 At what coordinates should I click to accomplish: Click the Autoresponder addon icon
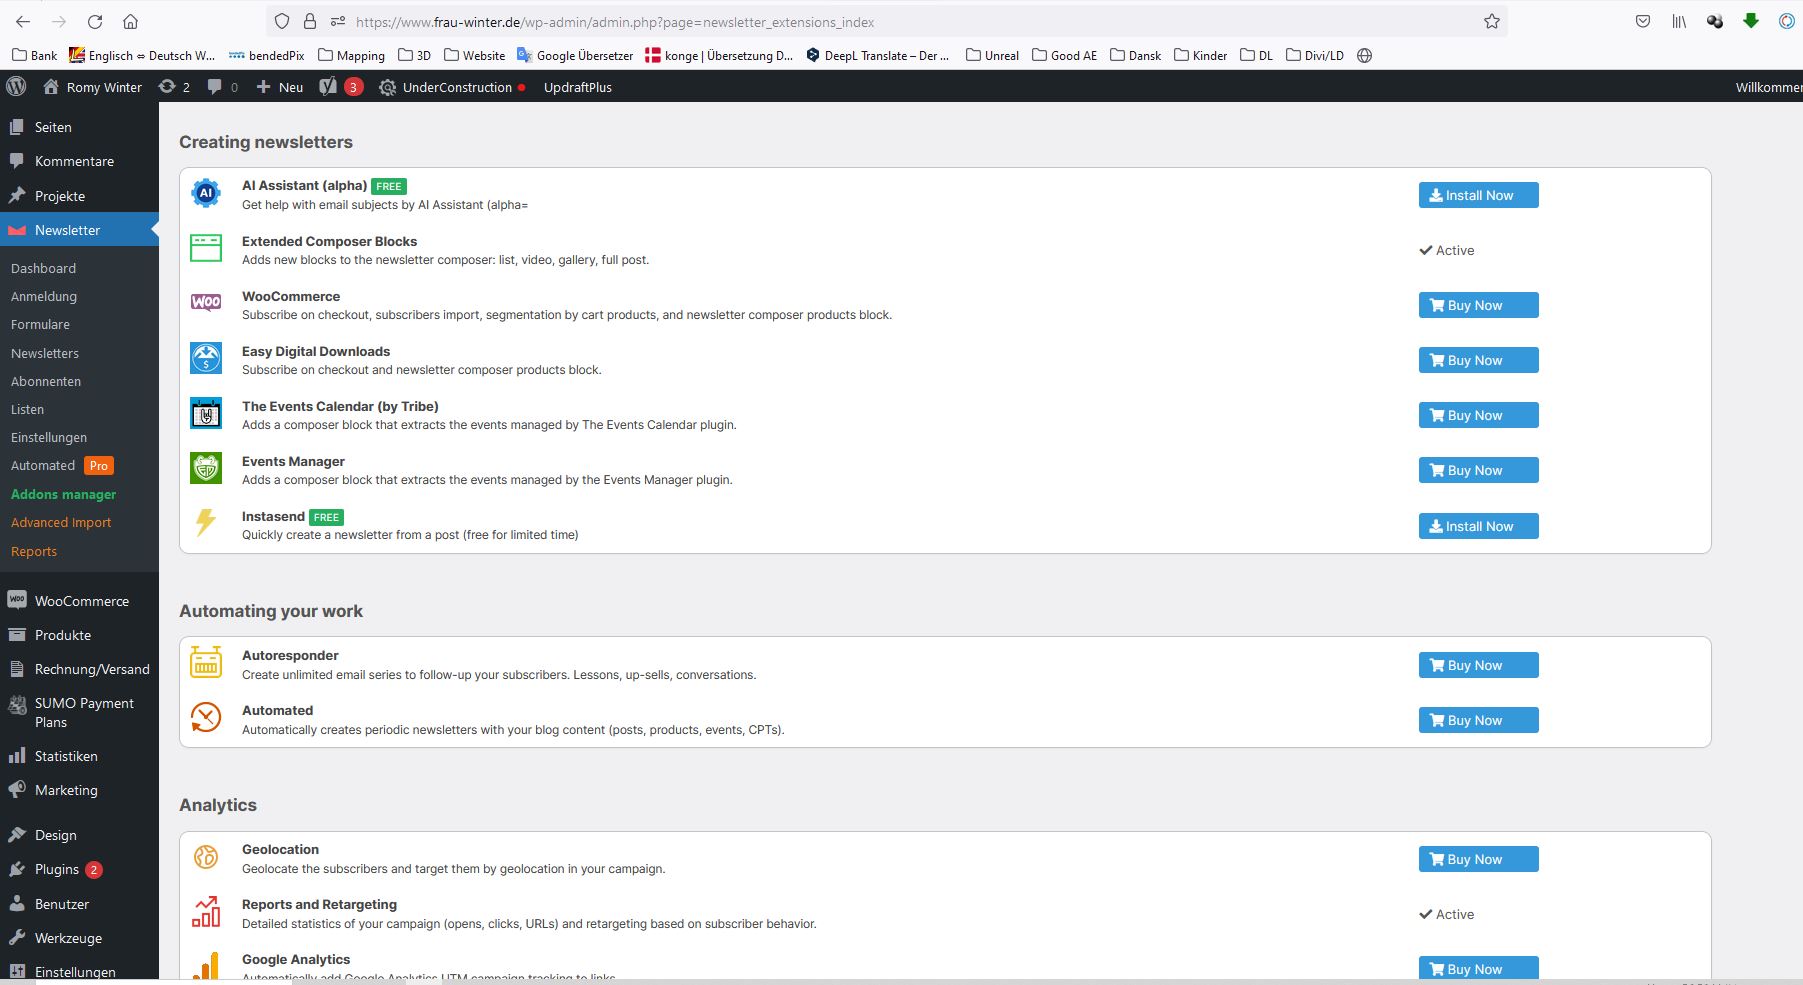(x=206, y=662)
